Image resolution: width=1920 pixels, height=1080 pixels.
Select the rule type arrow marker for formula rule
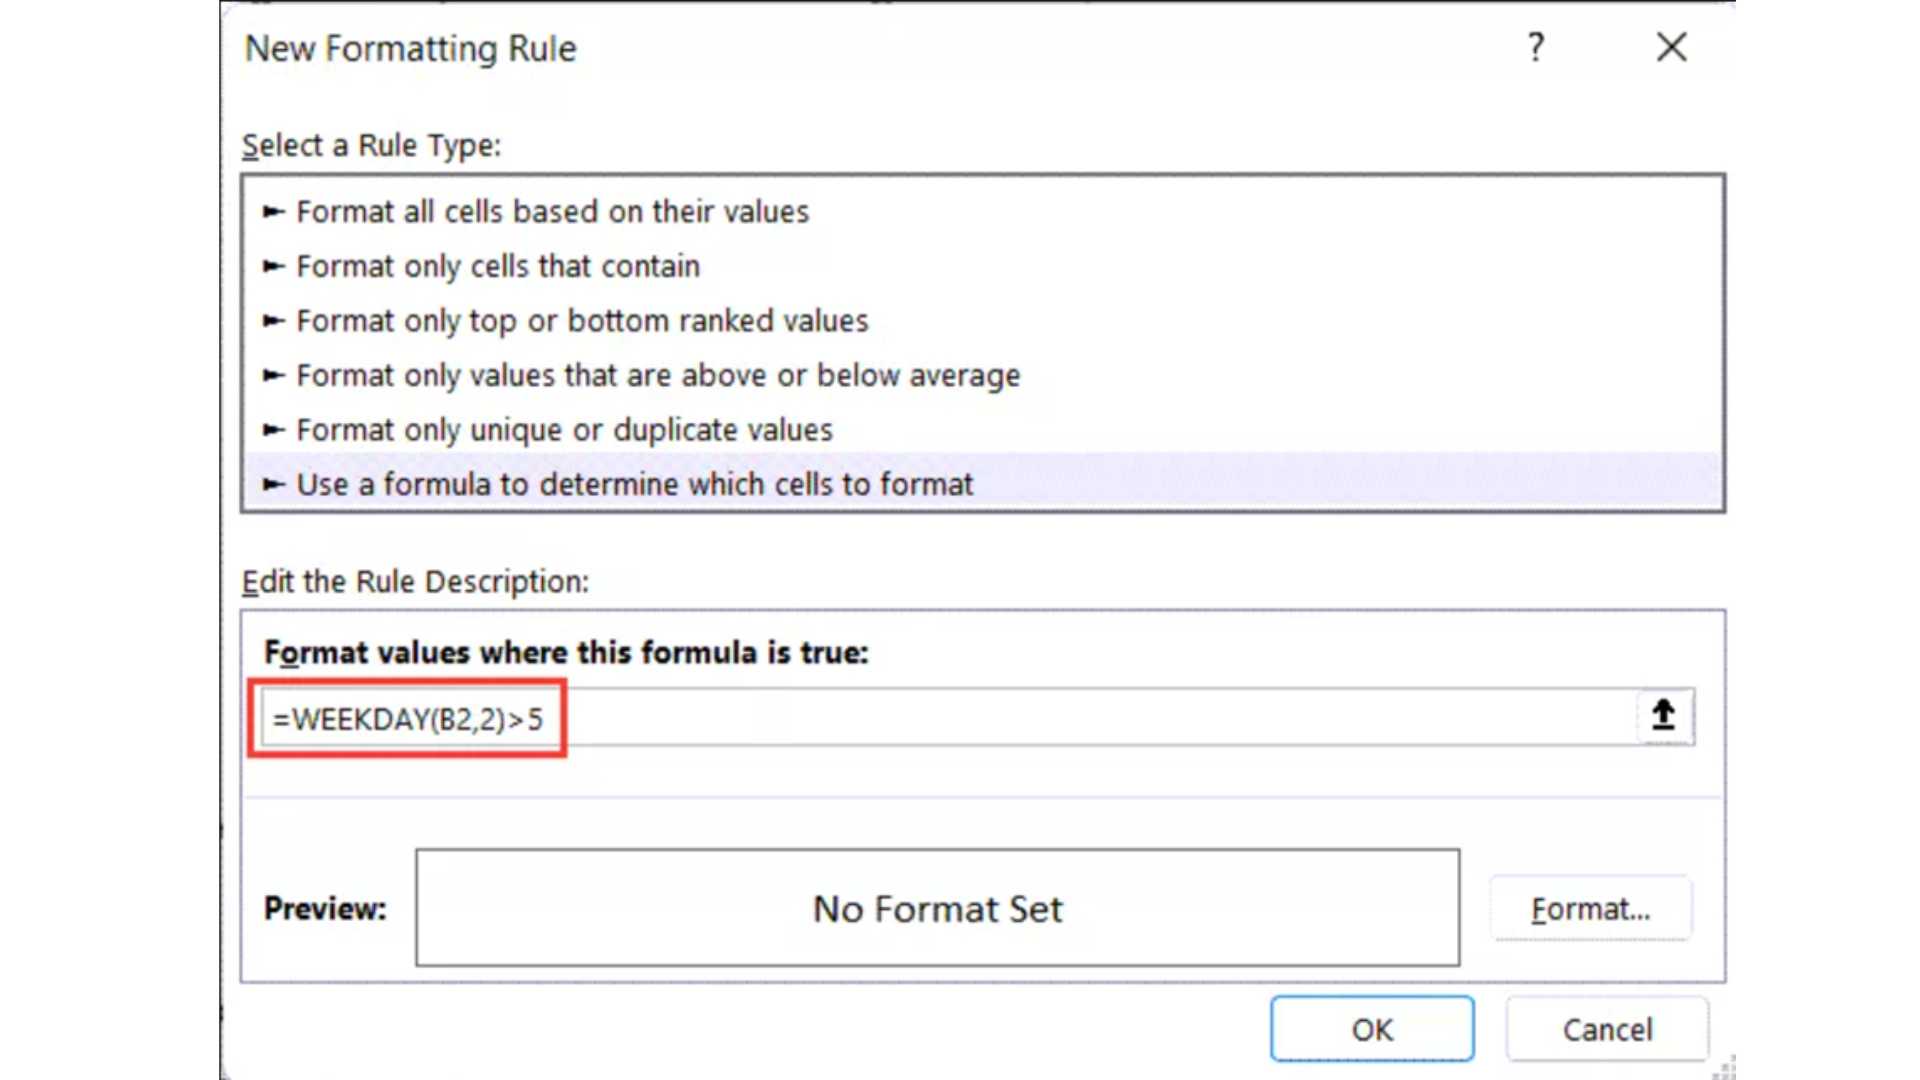point(270,484)
